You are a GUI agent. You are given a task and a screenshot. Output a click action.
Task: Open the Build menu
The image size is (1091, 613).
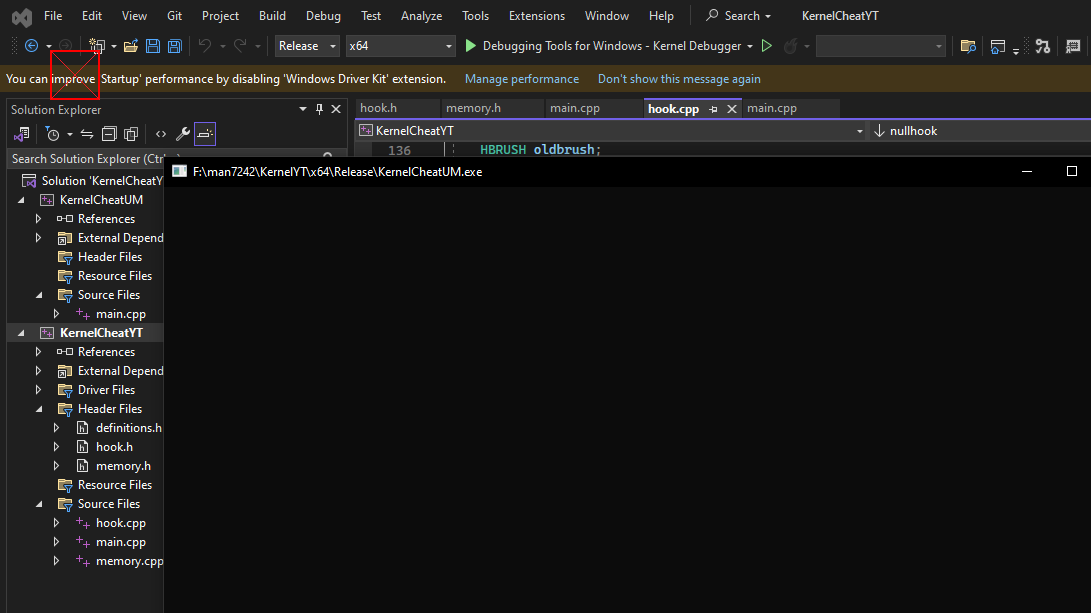272,16
